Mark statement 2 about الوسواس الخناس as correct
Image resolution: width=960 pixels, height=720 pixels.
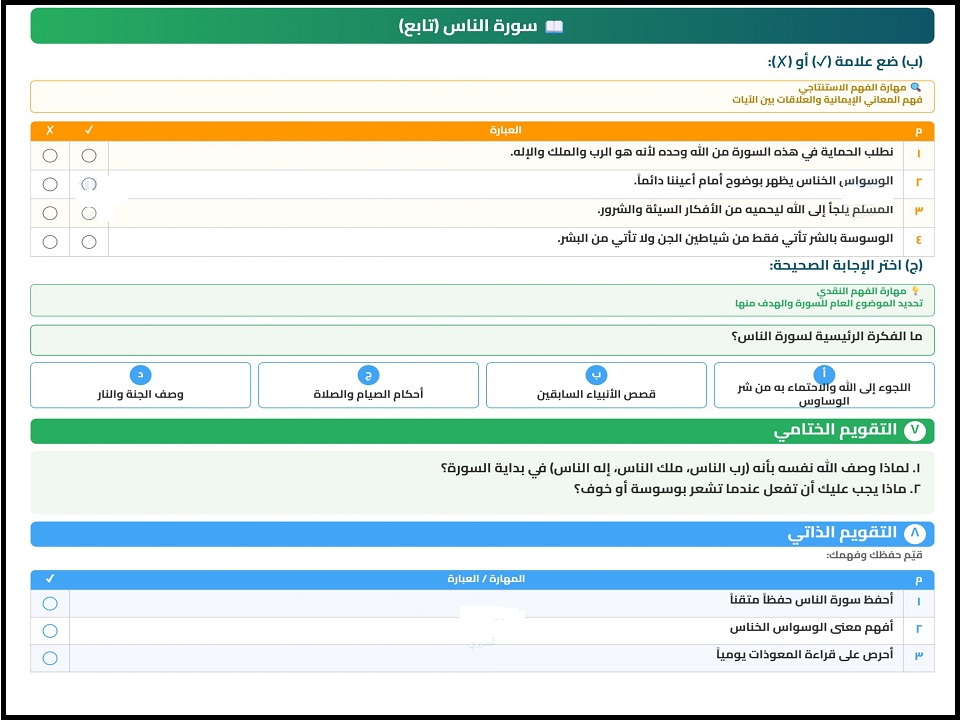(x=89, y=184)
